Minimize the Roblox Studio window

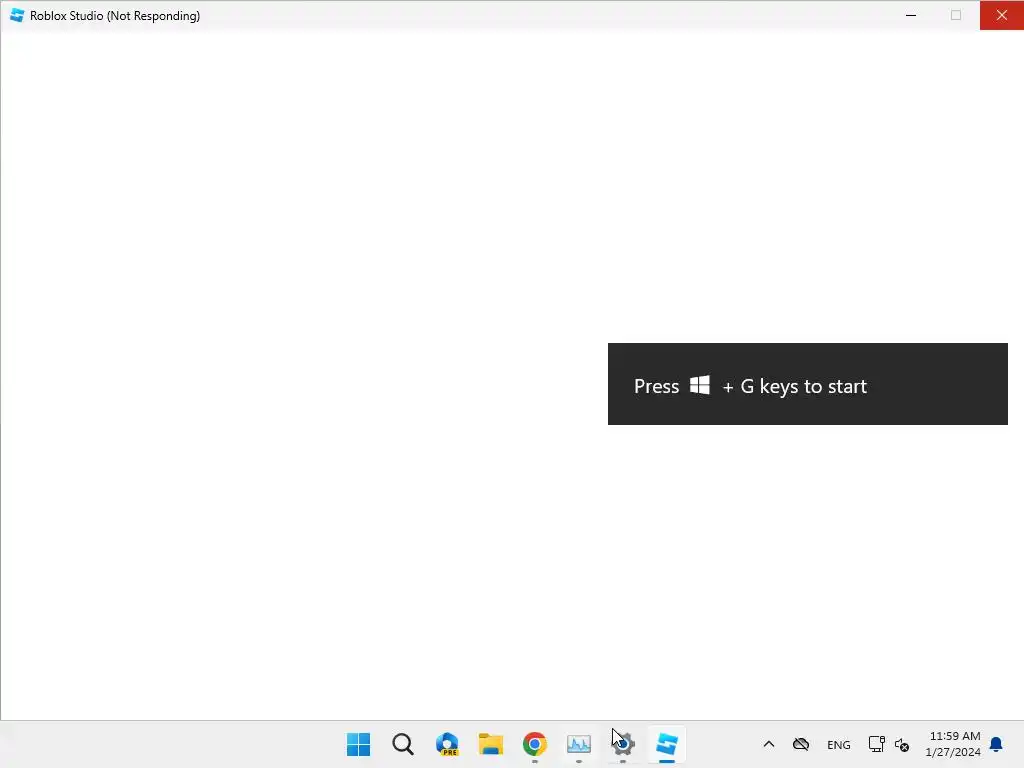click(x=911, y=15)
